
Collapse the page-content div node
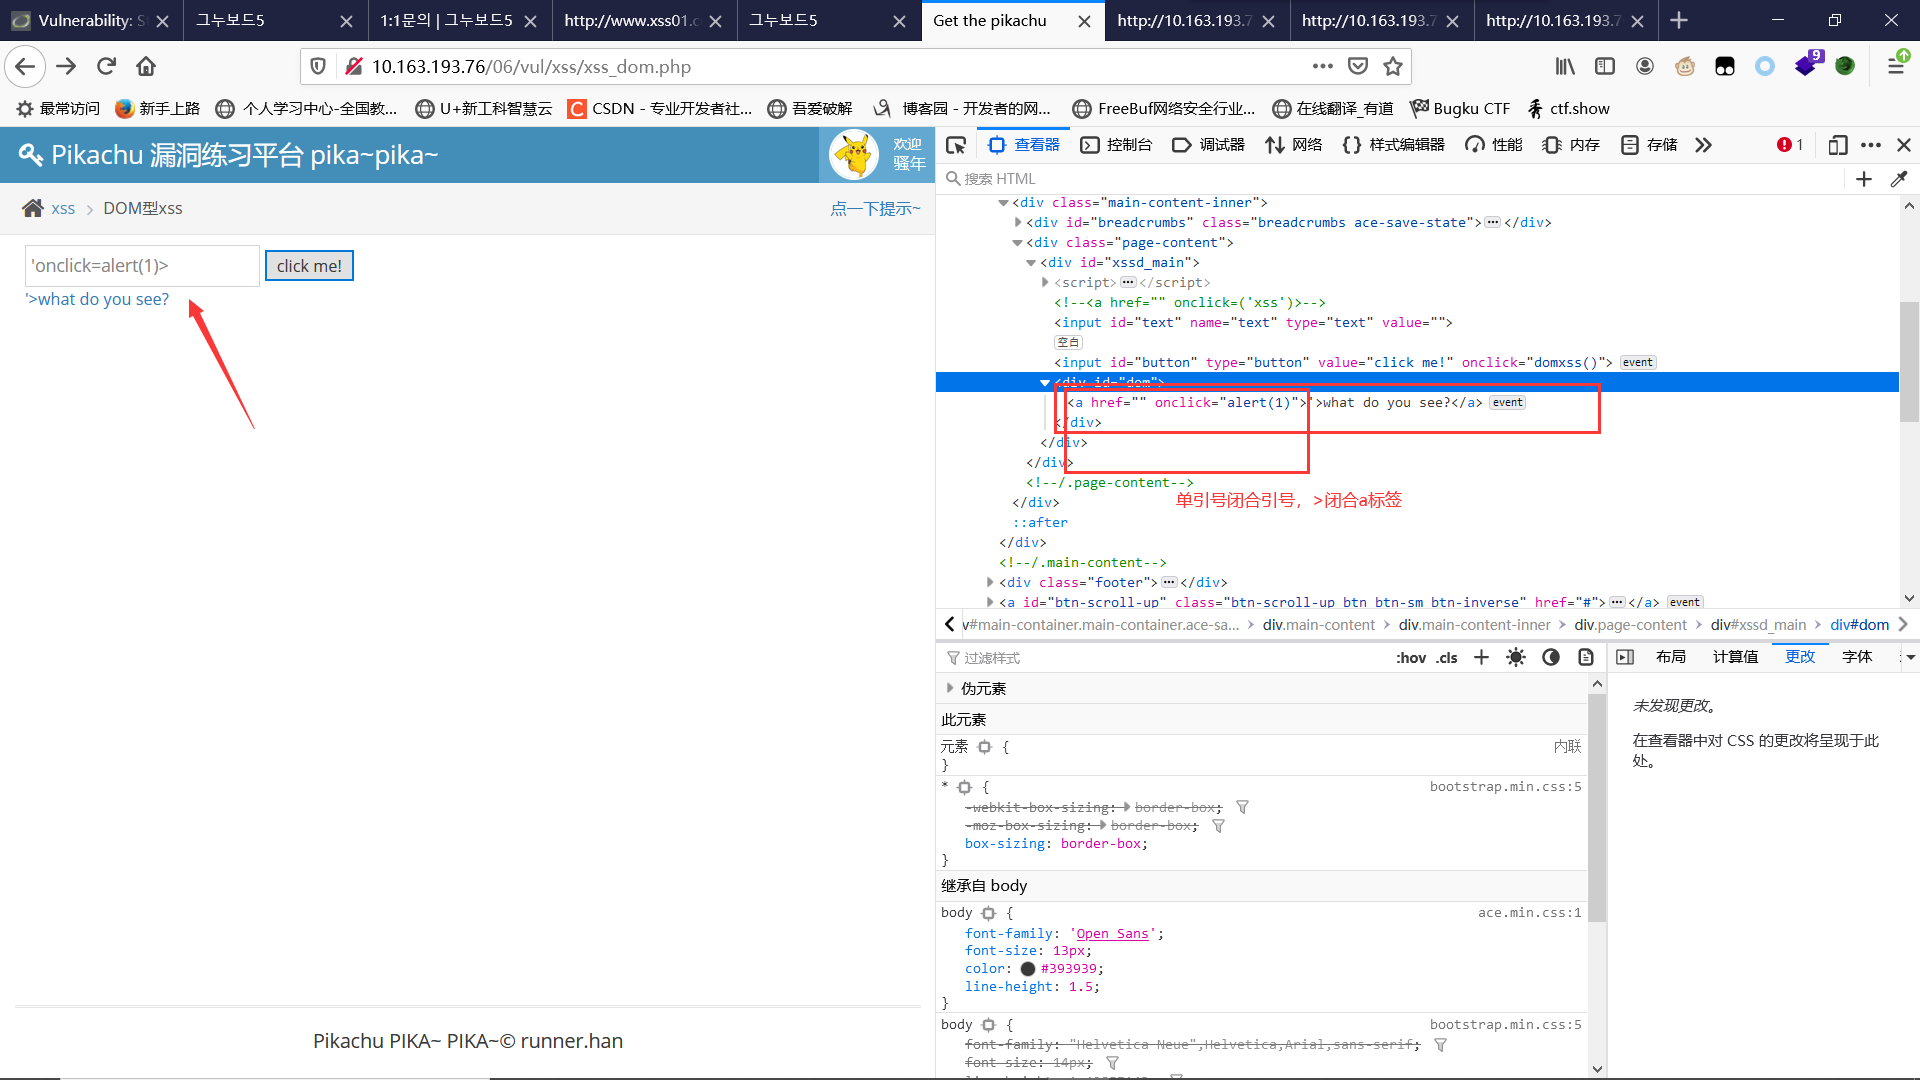(1017, 243)
